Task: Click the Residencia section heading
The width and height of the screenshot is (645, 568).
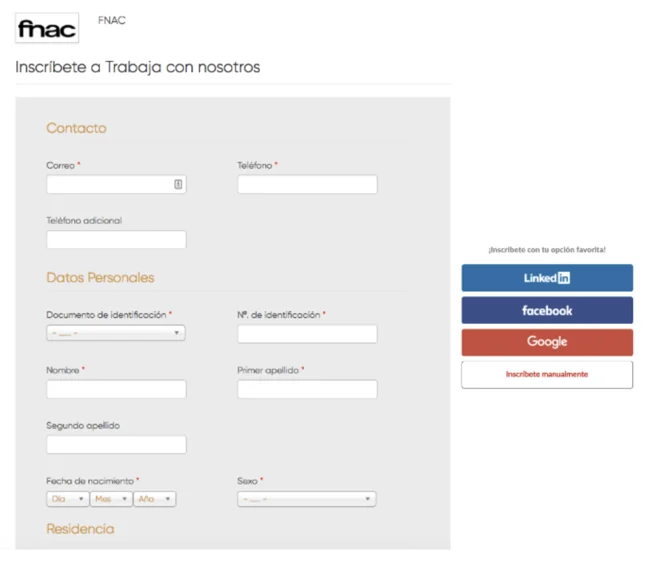Action: click(x=80, y=529)
